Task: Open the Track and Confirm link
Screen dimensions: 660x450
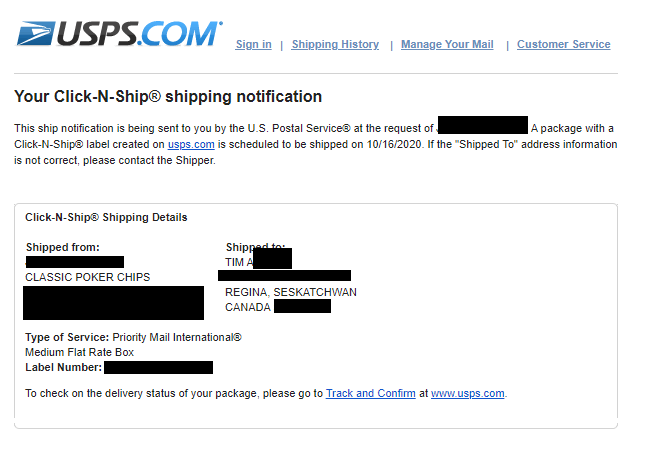Action: click(370, 393)
